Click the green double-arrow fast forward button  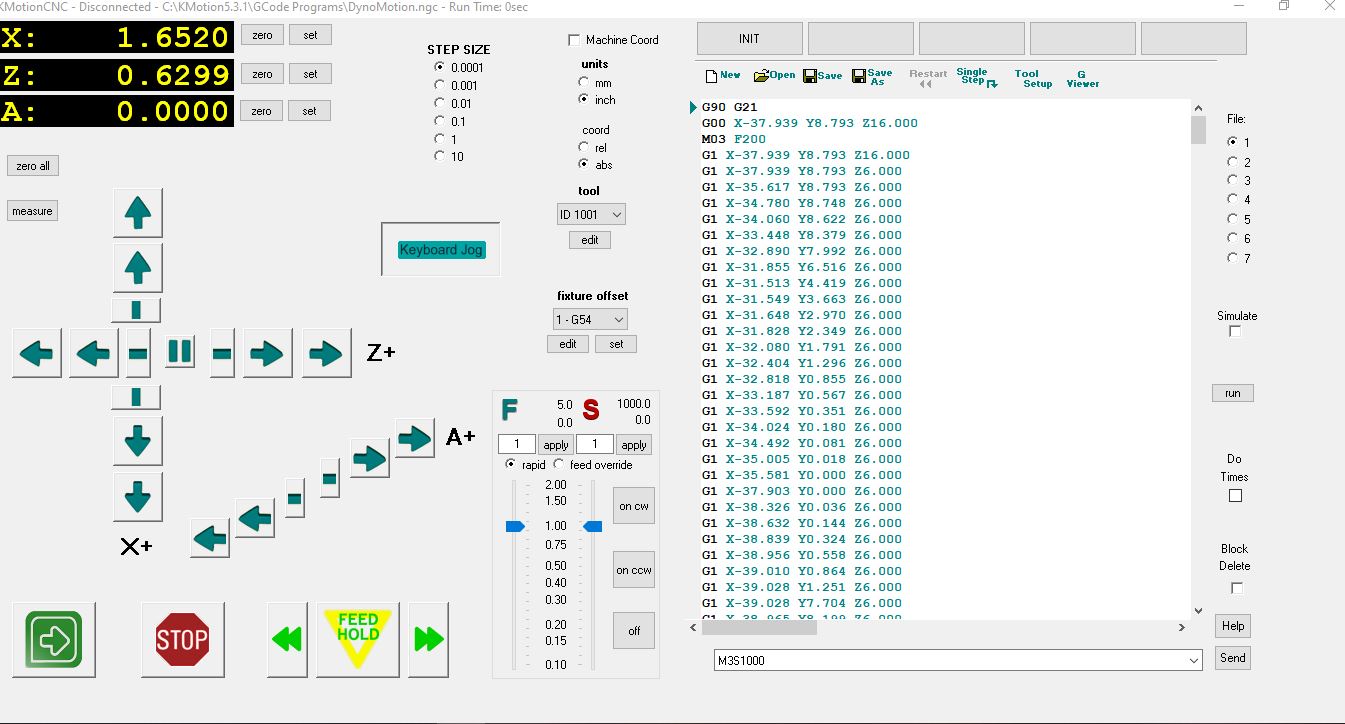click(x=428, y=639)
